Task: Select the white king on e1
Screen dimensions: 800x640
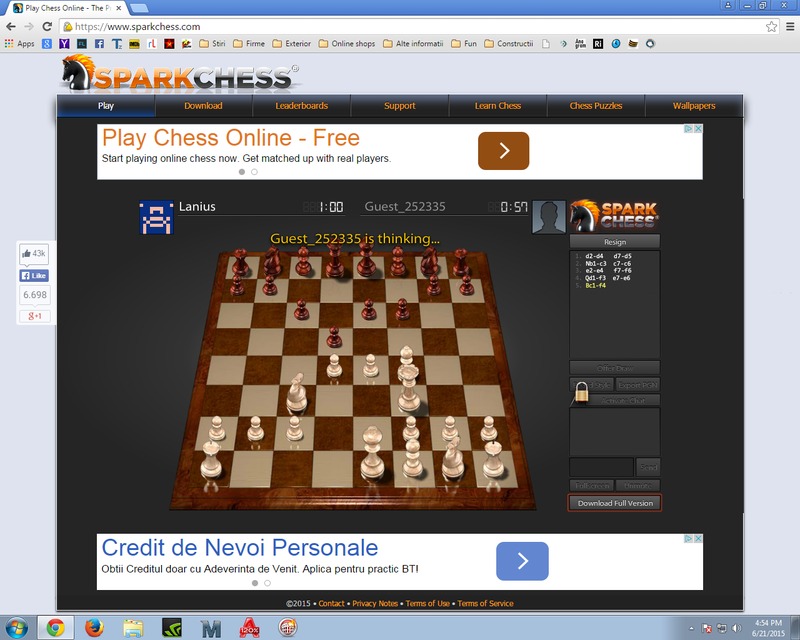Action: (x=373, y=453)
